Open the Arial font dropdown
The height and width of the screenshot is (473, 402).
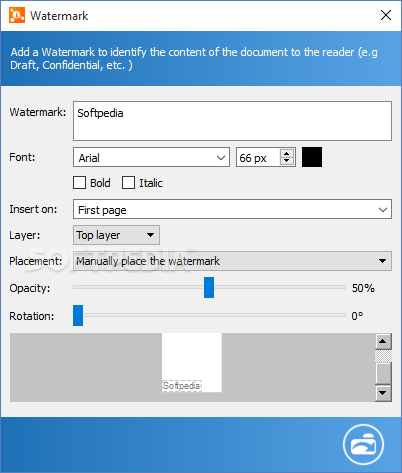pos(151,157)
